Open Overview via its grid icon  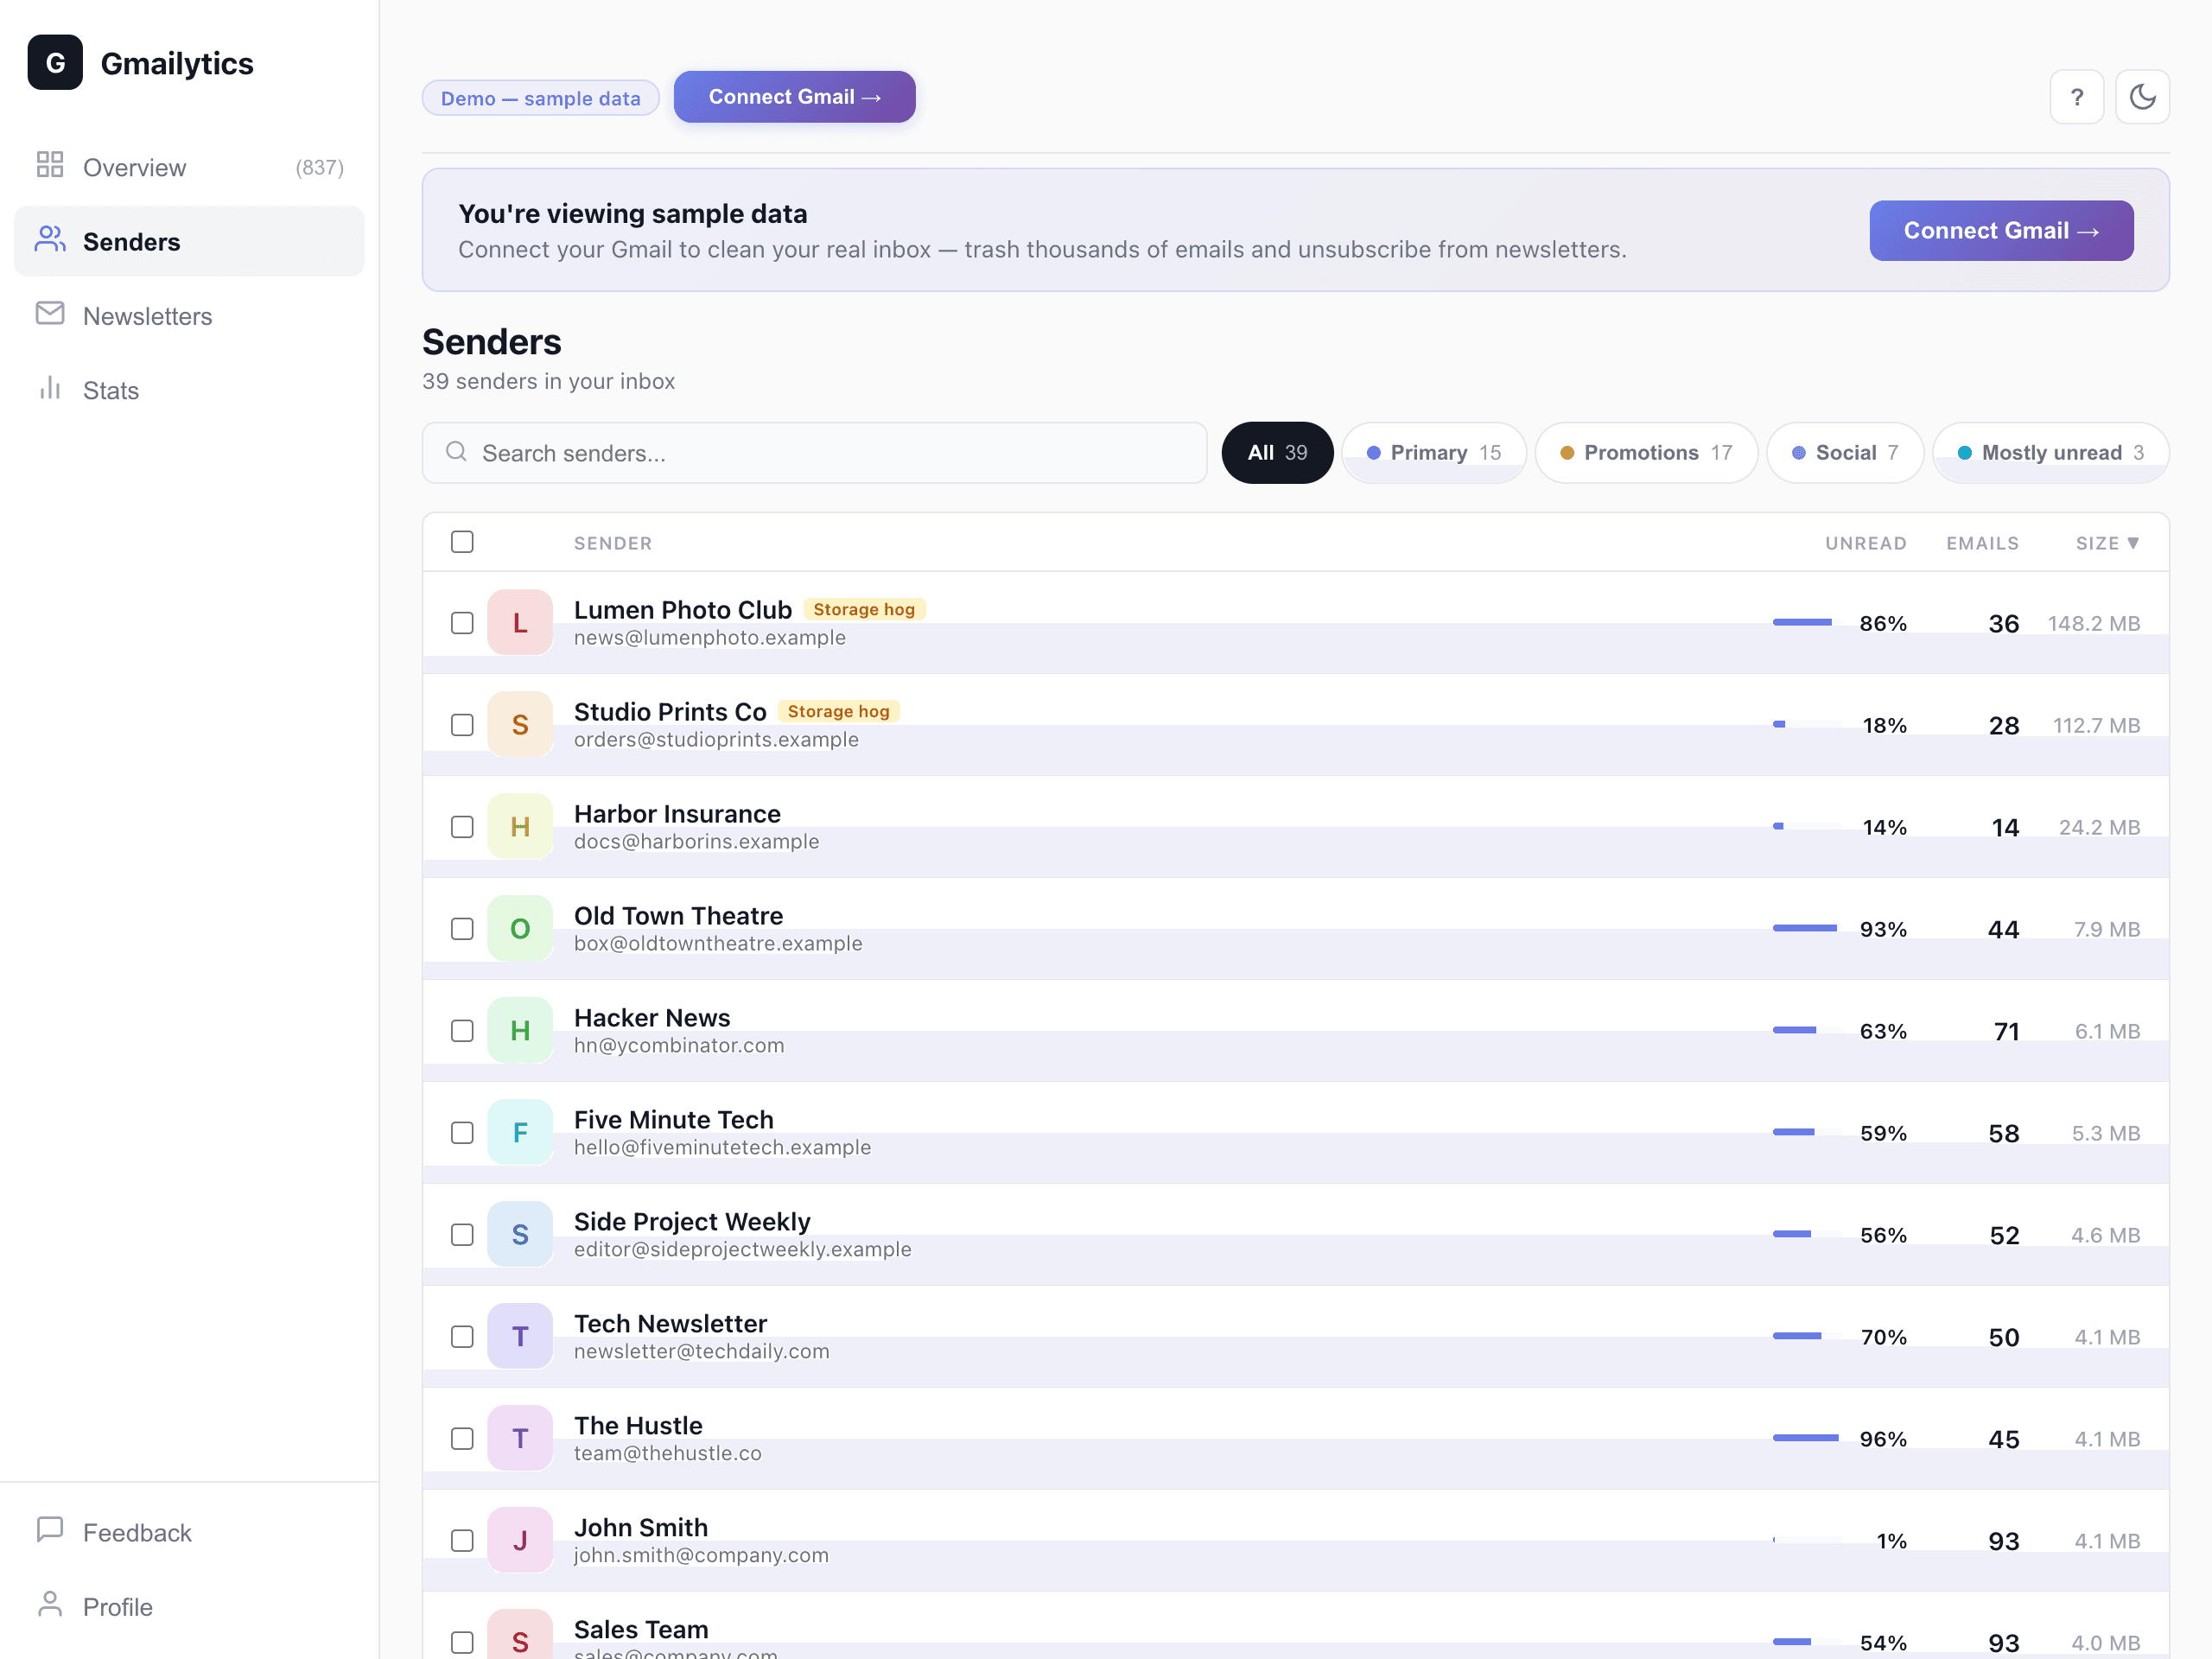click(x=50, y=164)
